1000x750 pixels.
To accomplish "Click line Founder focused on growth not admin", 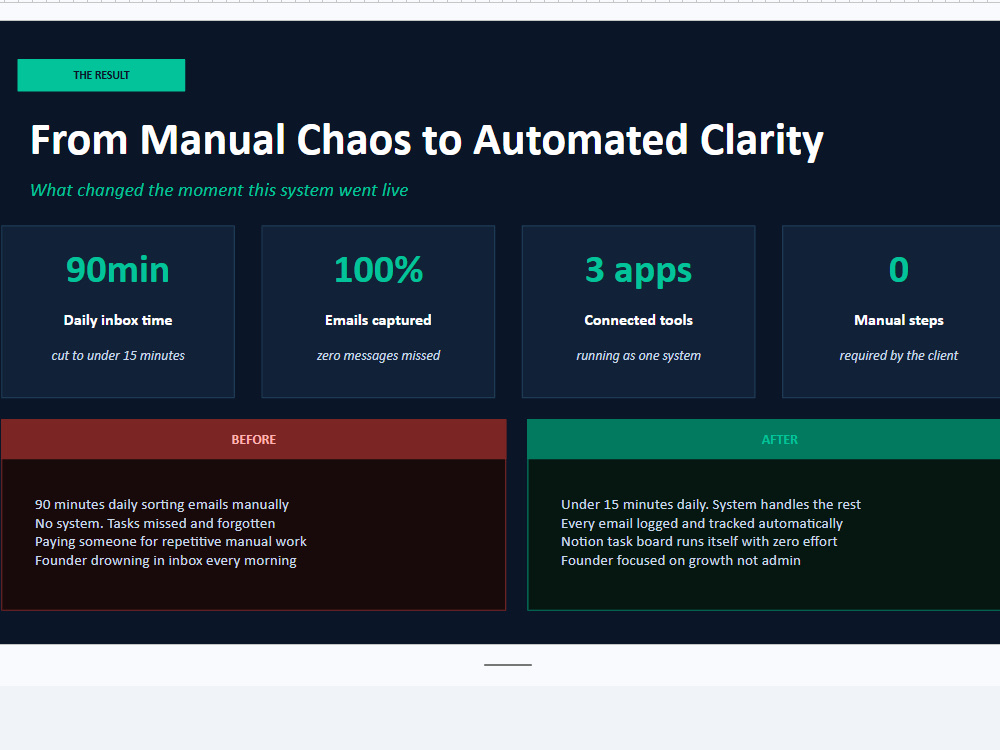I will click(680, 561).
